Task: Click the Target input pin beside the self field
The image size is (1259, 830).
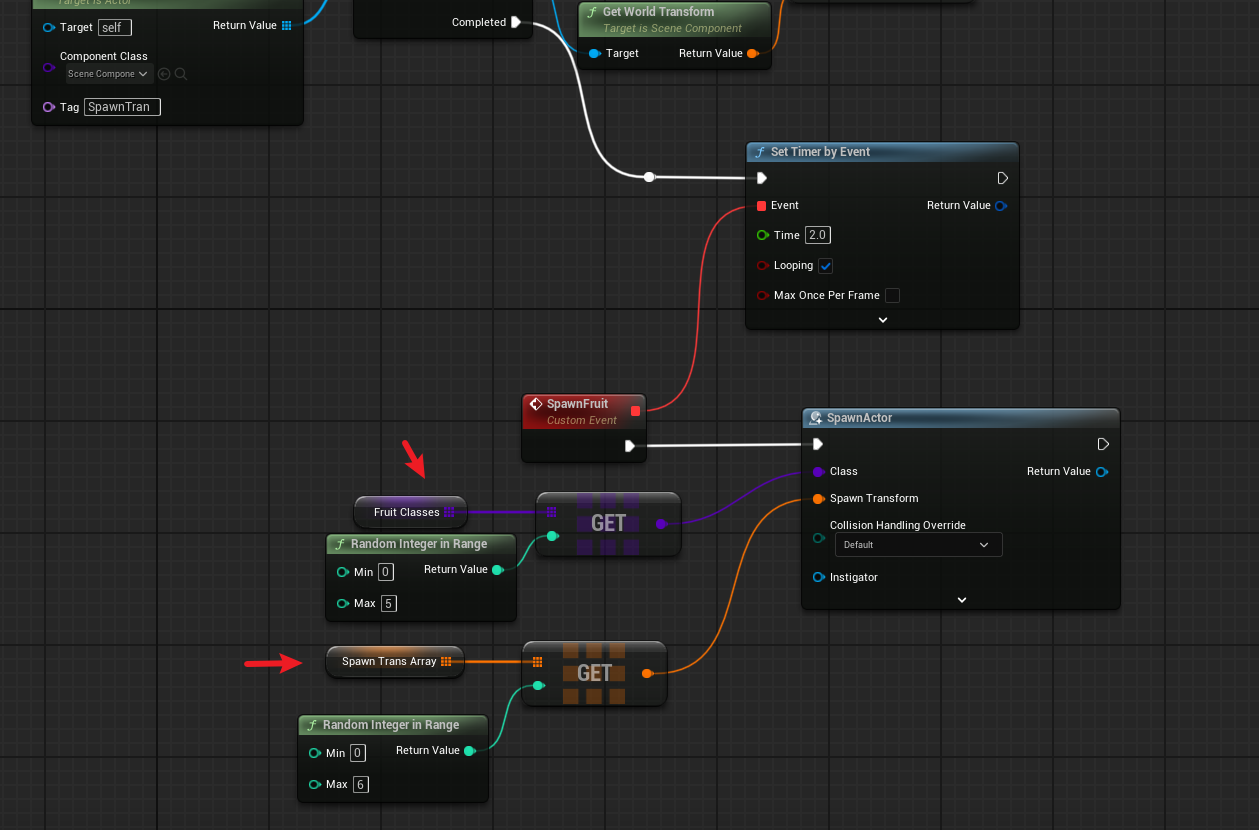Action: pos(49,27)
